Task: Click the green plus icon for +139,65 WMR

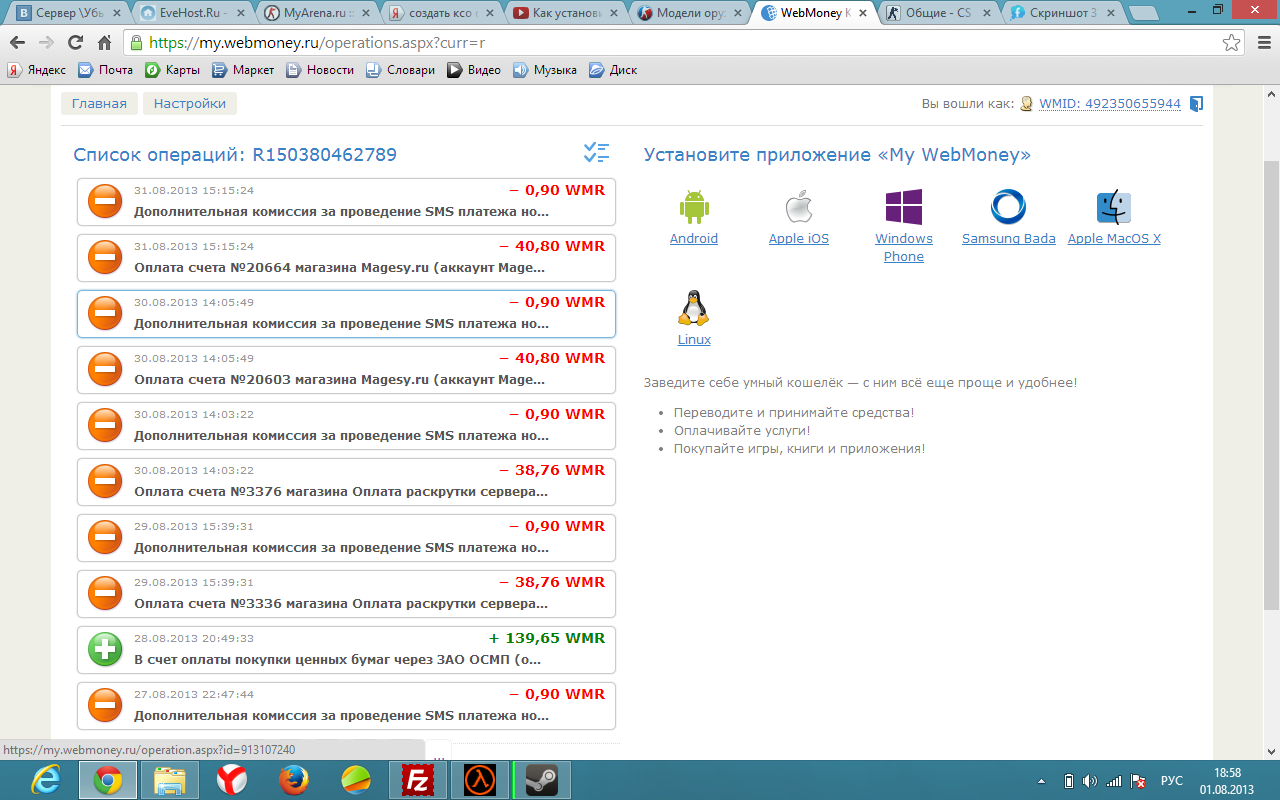Action: pyautogui.click(x=105, y=650)
